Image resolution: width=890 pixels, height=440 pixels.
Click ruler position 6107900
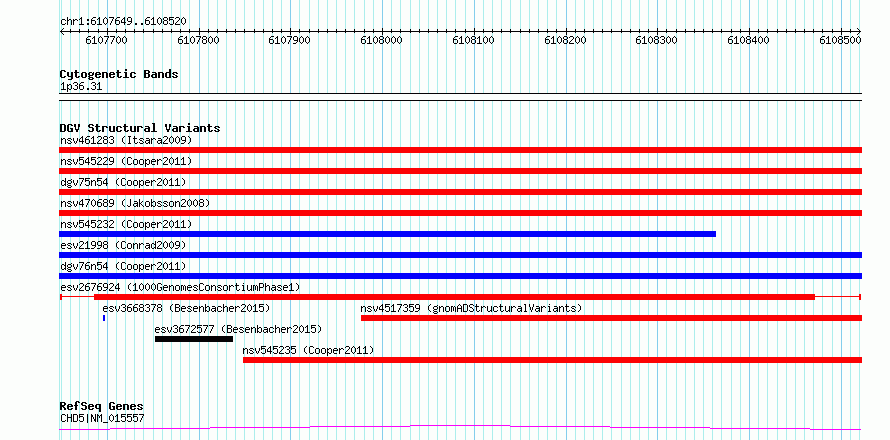[290, 40]
